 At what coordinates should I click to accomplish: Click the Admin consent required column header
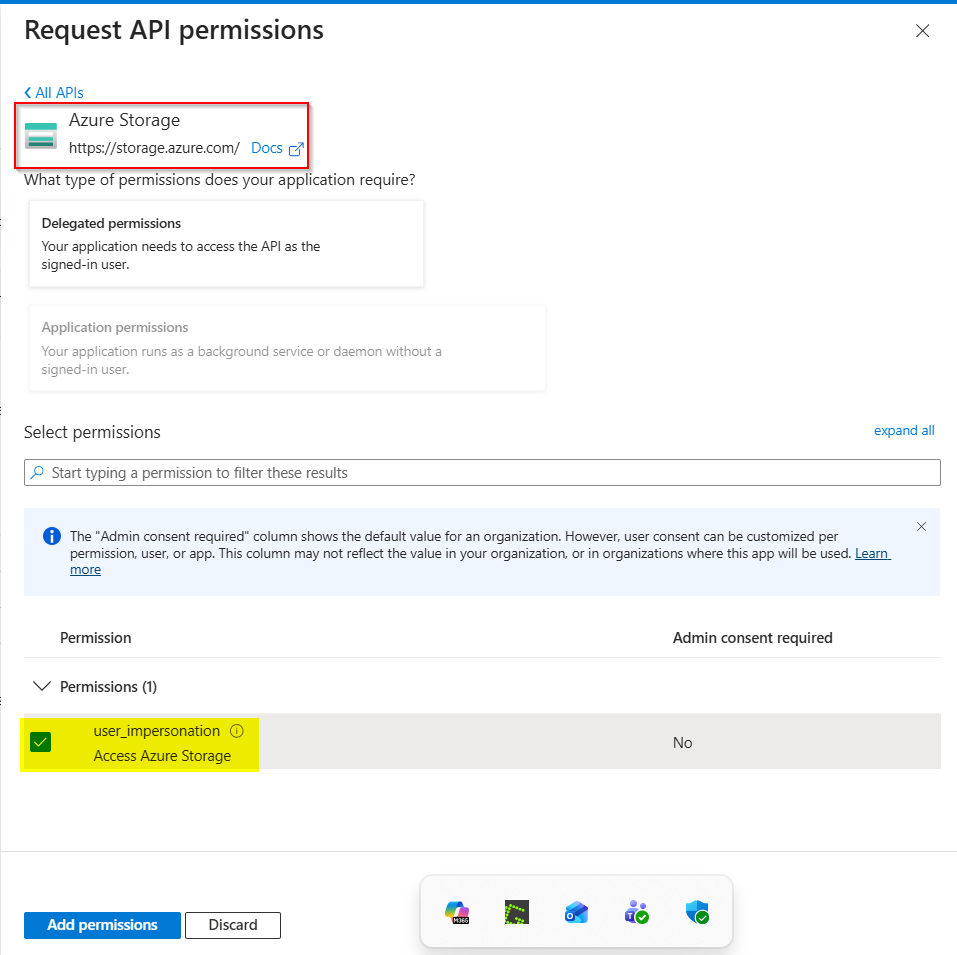tap(753, 638)
